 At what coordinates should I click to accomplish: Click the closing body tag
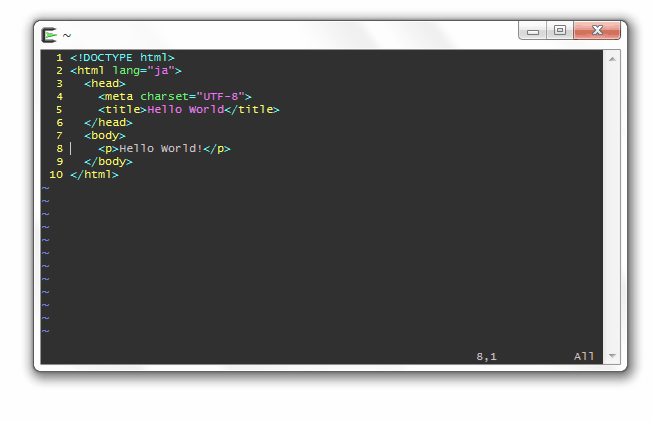point(108,161)
